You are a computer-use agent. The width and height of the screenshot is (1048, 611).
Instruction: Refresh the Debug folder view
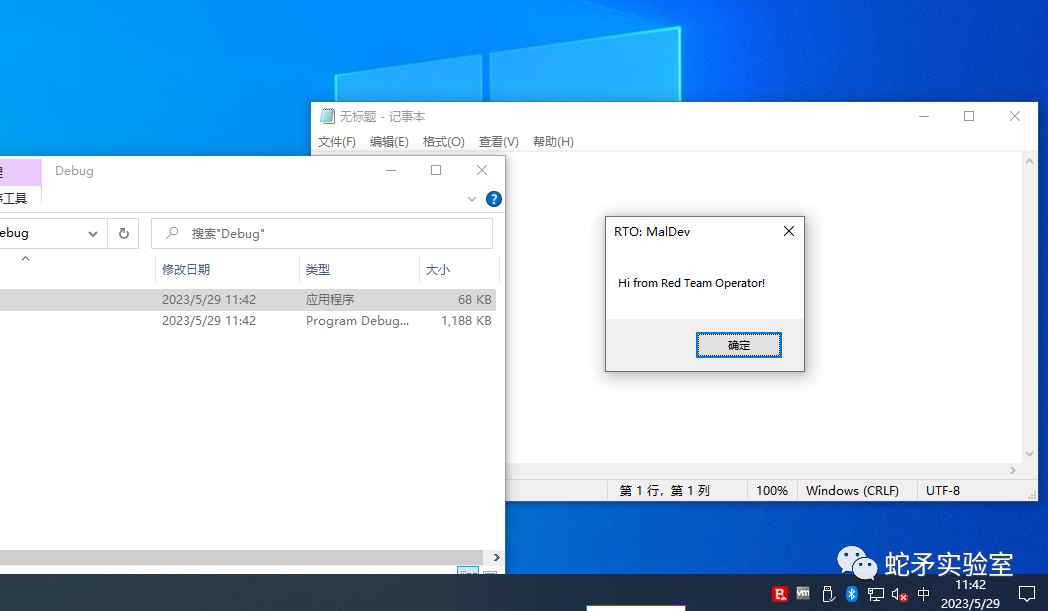[123, 233]
